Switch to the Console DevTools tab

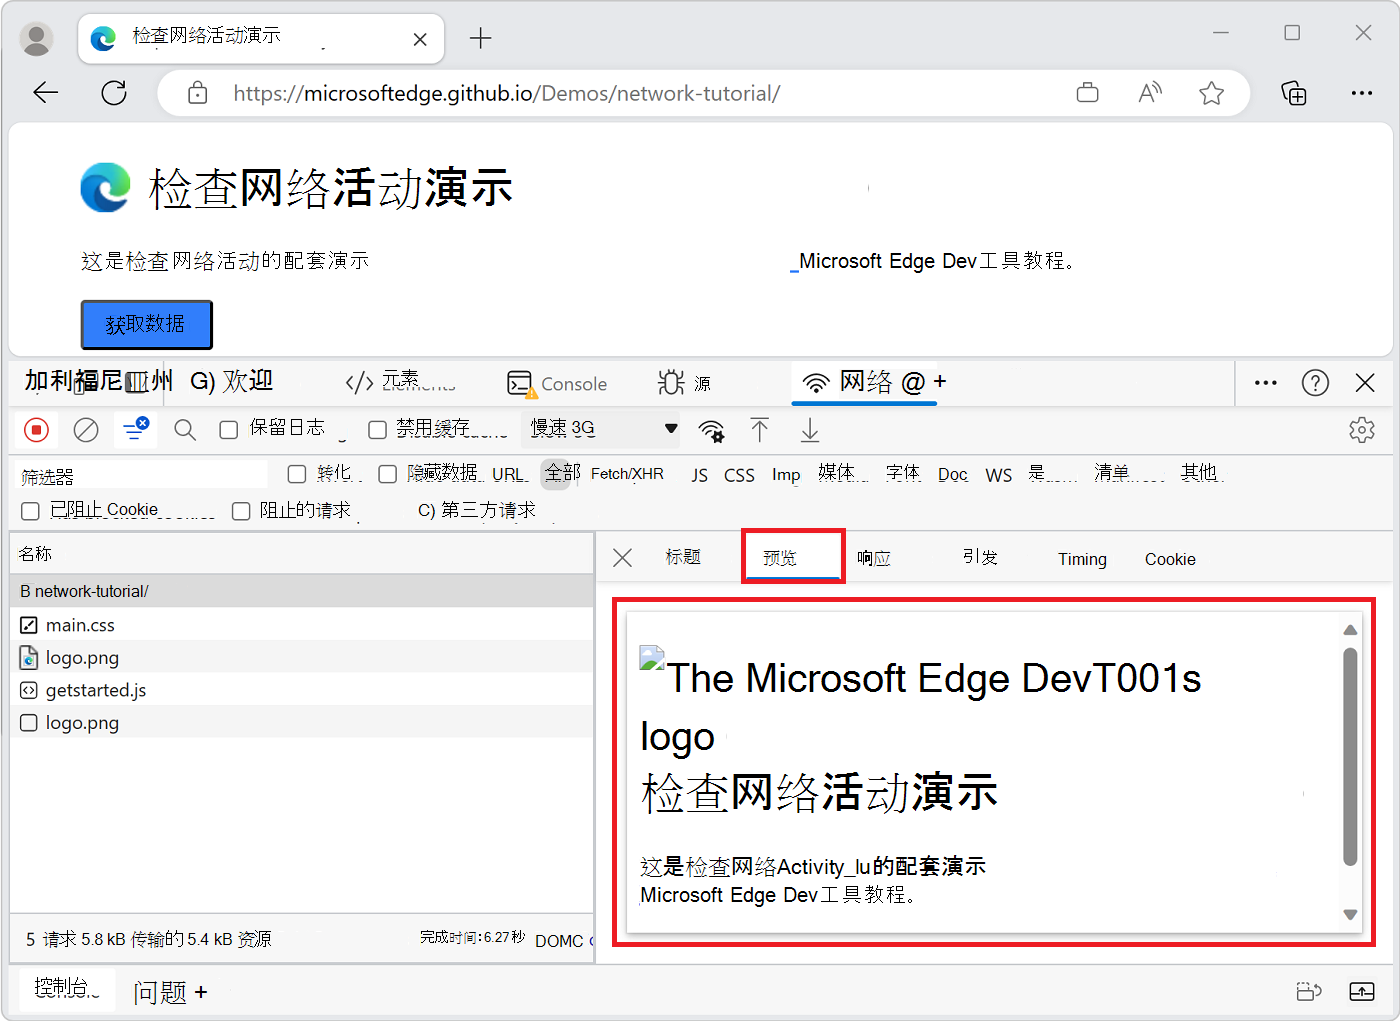[557, 384]
